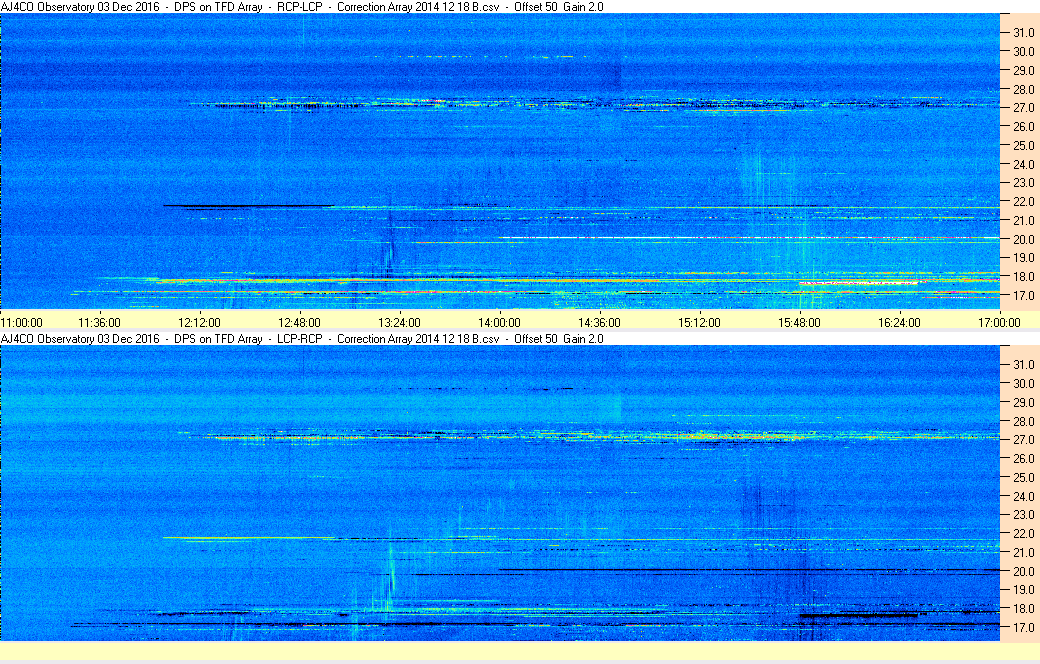Click 27.0 frequency label on LCP-RCP plot
Screen dimensions: 1040x664
tap(1023, 439)
